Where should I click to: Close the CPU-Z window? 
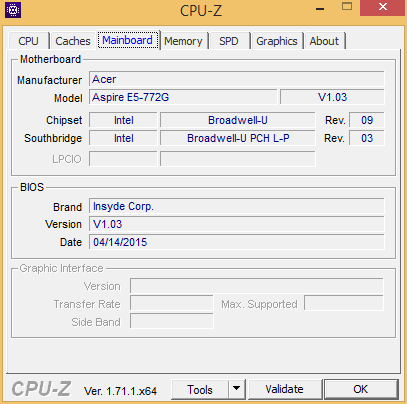[x=383, y=8]
